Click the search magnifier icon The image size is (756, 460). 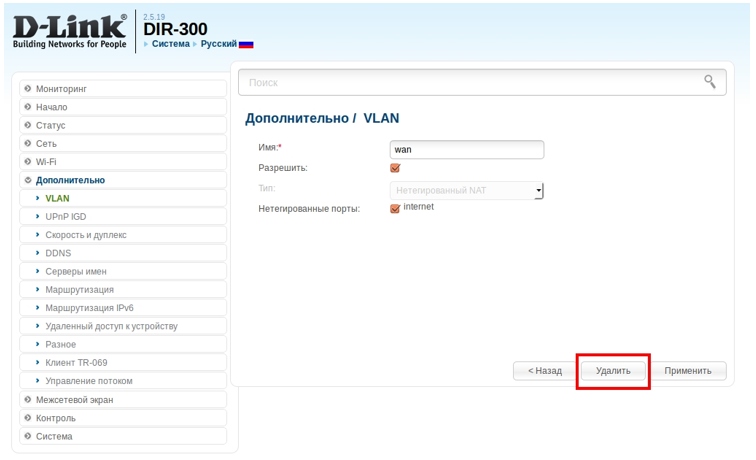point(710,82)
